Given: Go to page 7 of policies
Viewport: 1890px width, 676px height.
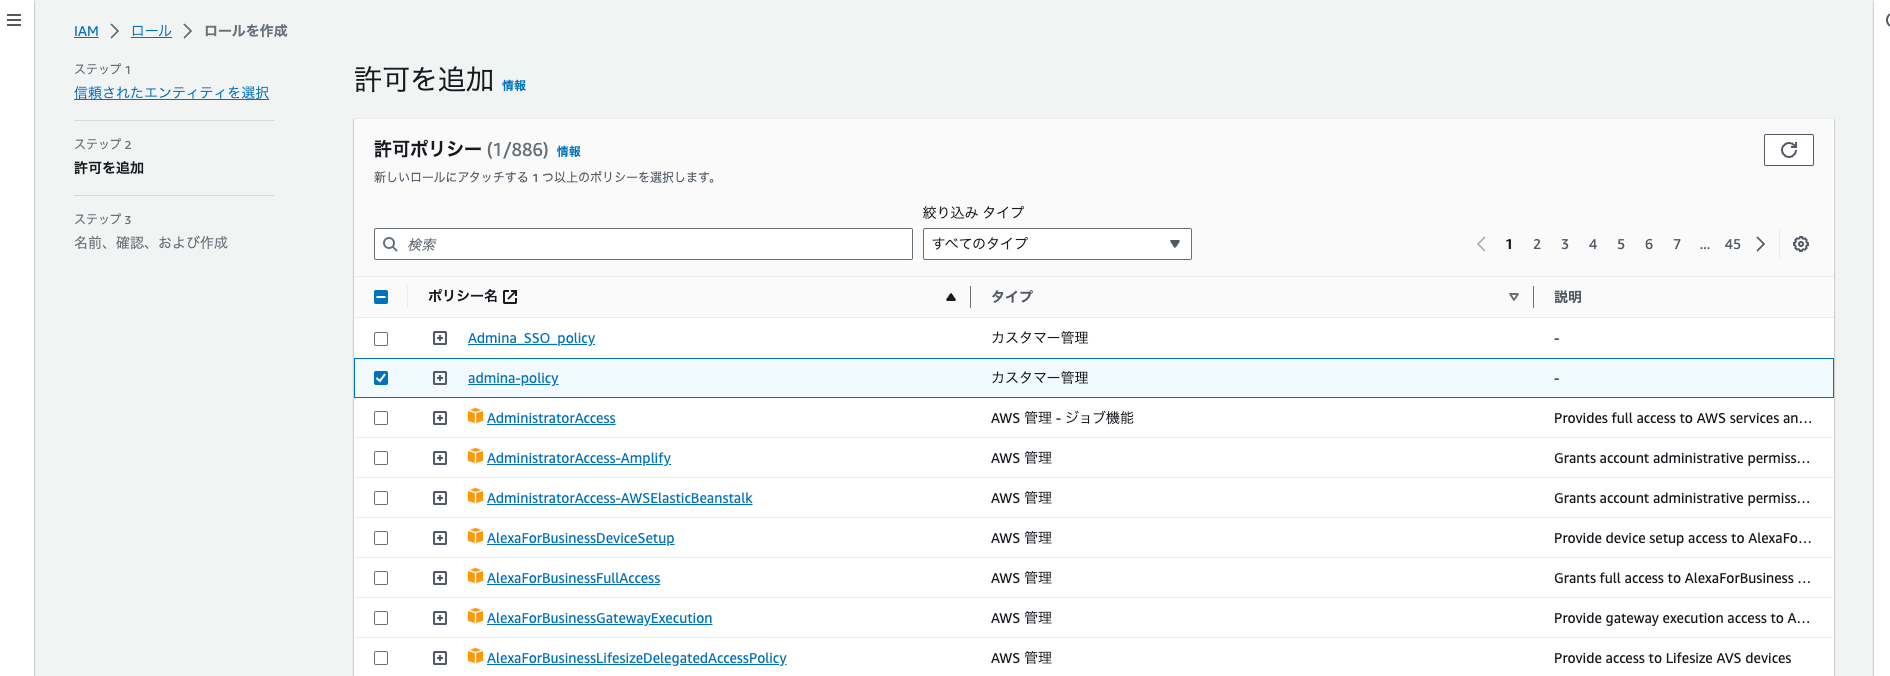Looking at the screenshot, I should pos(1677,244).
